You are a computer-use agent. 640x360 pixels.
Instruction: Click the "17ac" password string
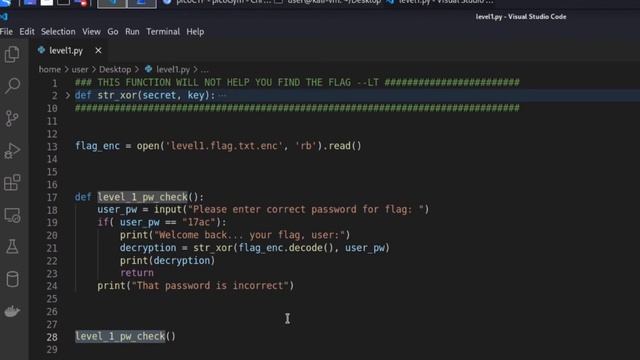click(198, 222)
